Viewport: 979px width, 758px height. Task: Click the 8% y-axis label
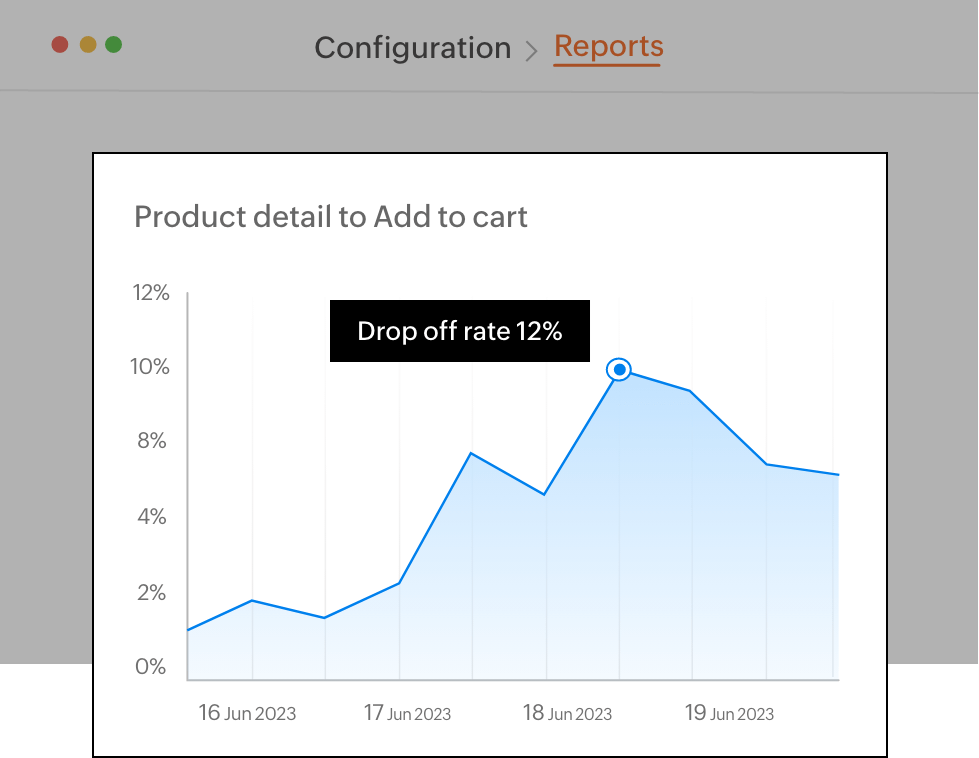[151, 442]
